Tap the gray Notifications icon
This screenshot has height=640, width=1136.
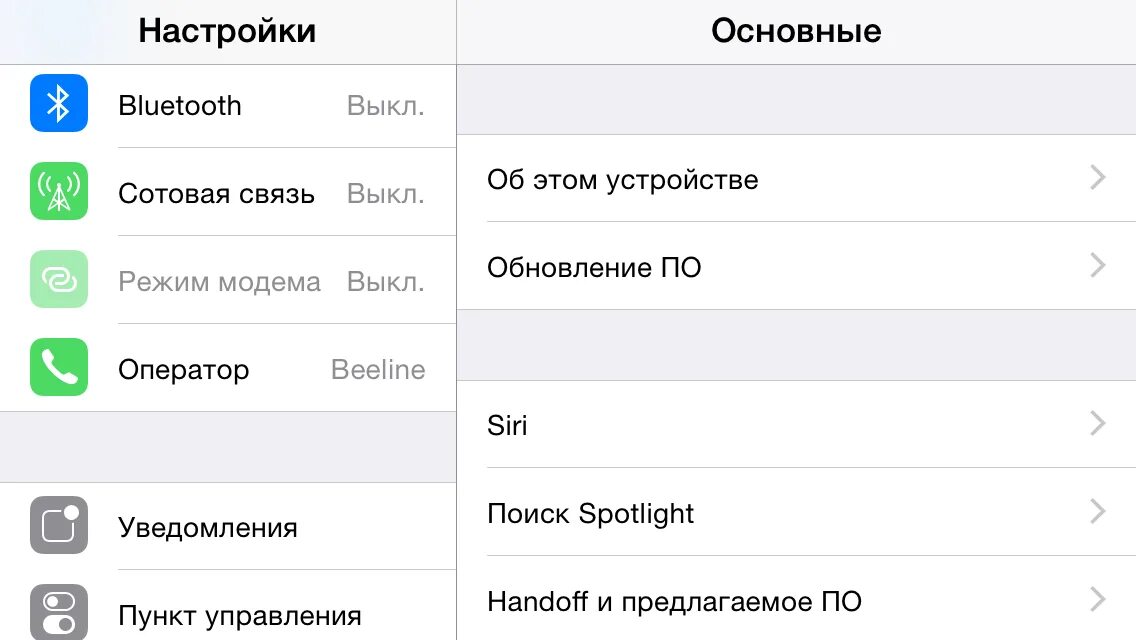tap(59, 526)
